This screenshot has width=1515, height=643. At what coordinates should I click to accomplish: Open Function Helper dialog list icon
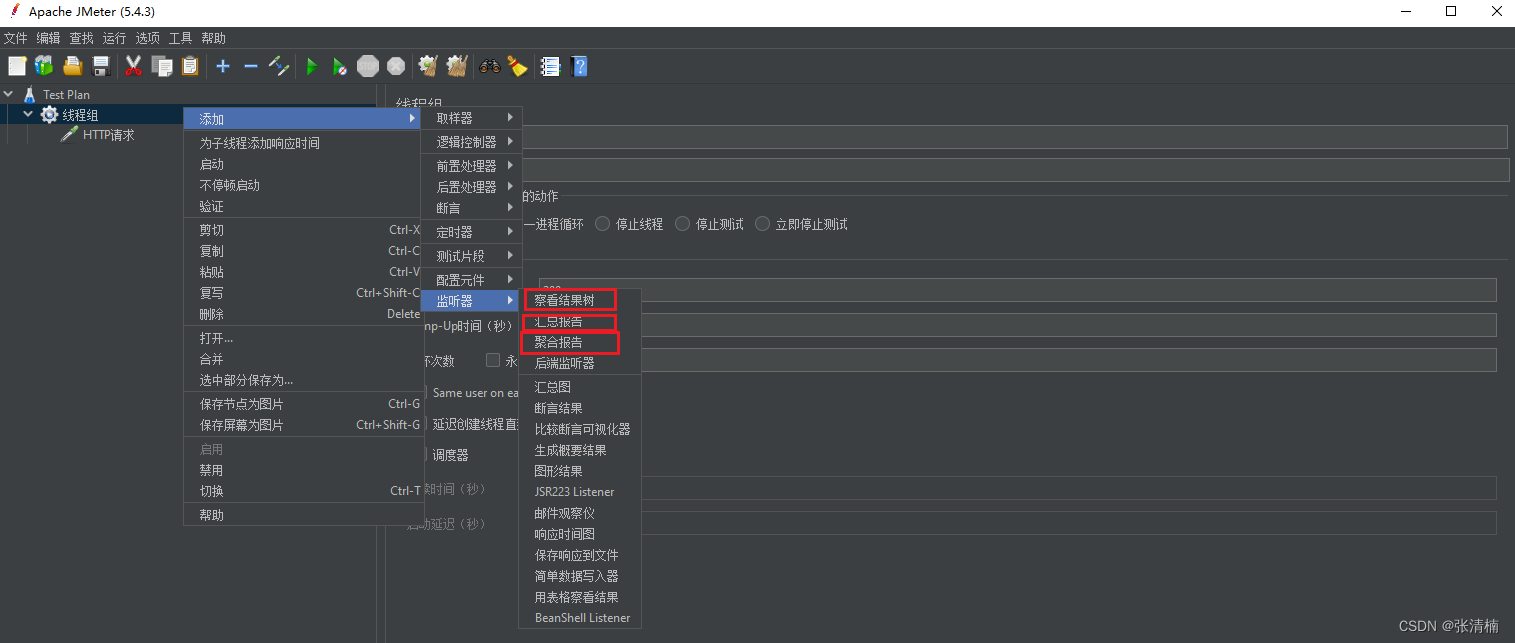[x=550, y=66]
